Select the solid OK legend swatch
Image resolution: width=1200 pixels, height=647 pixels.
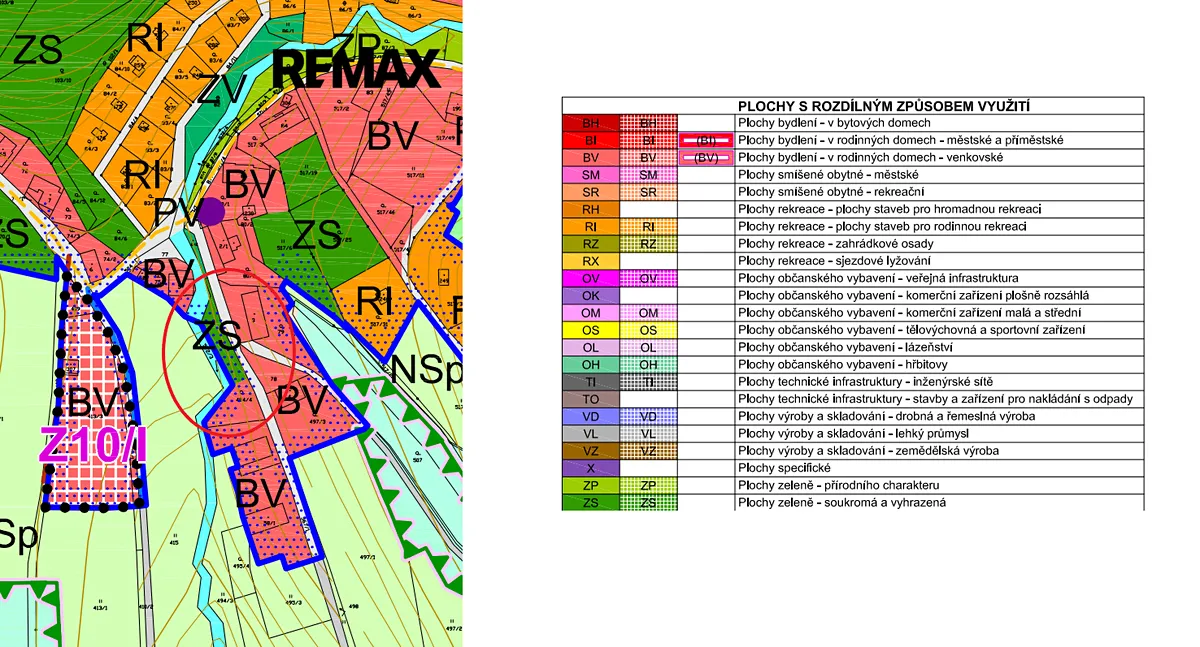coord(591,296)
